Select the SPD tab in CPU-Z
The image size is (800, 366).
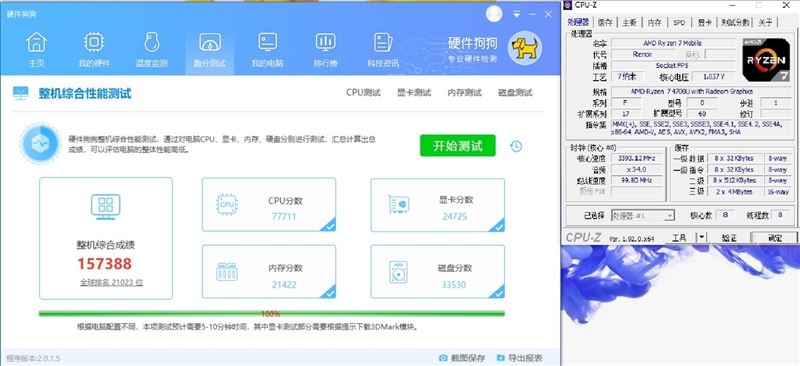(x=679, y=22)
